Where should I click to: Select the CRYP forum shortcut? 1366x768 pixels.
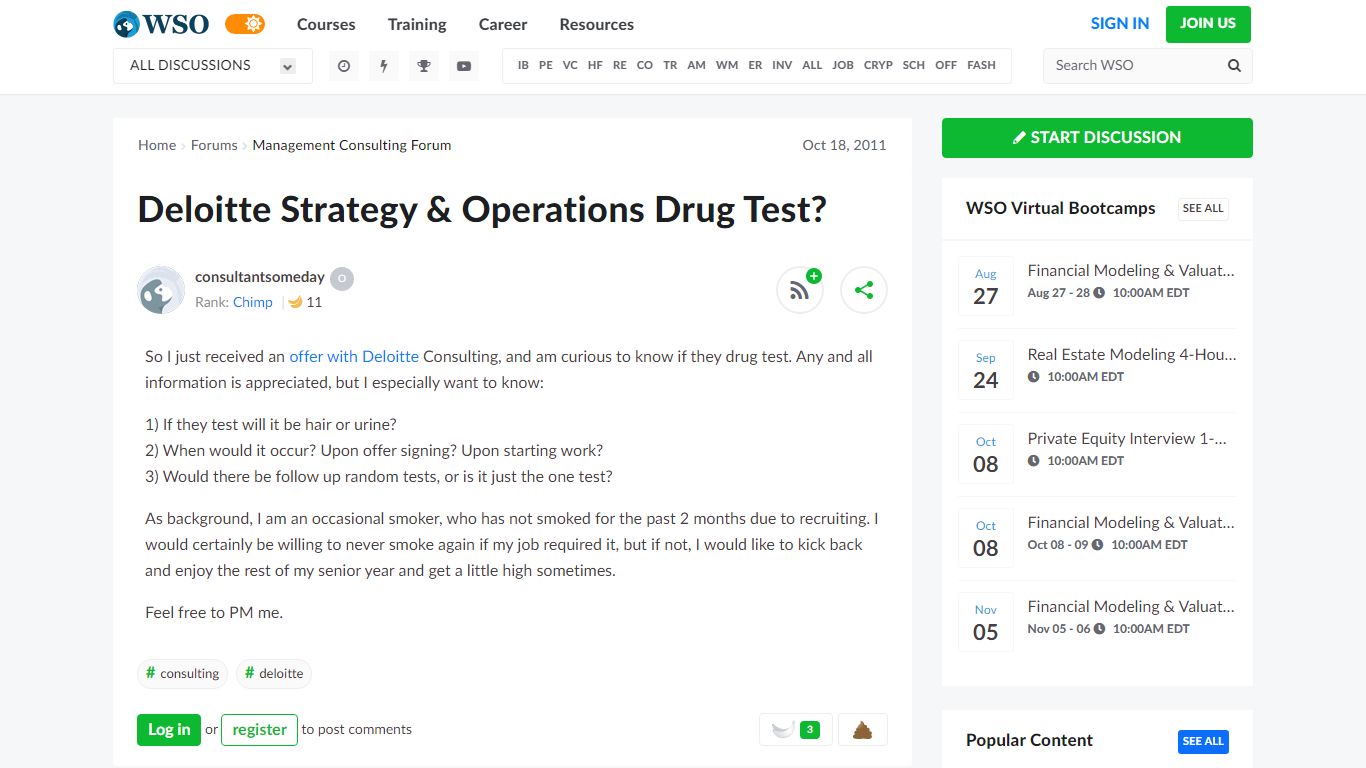tap(878, 65)
